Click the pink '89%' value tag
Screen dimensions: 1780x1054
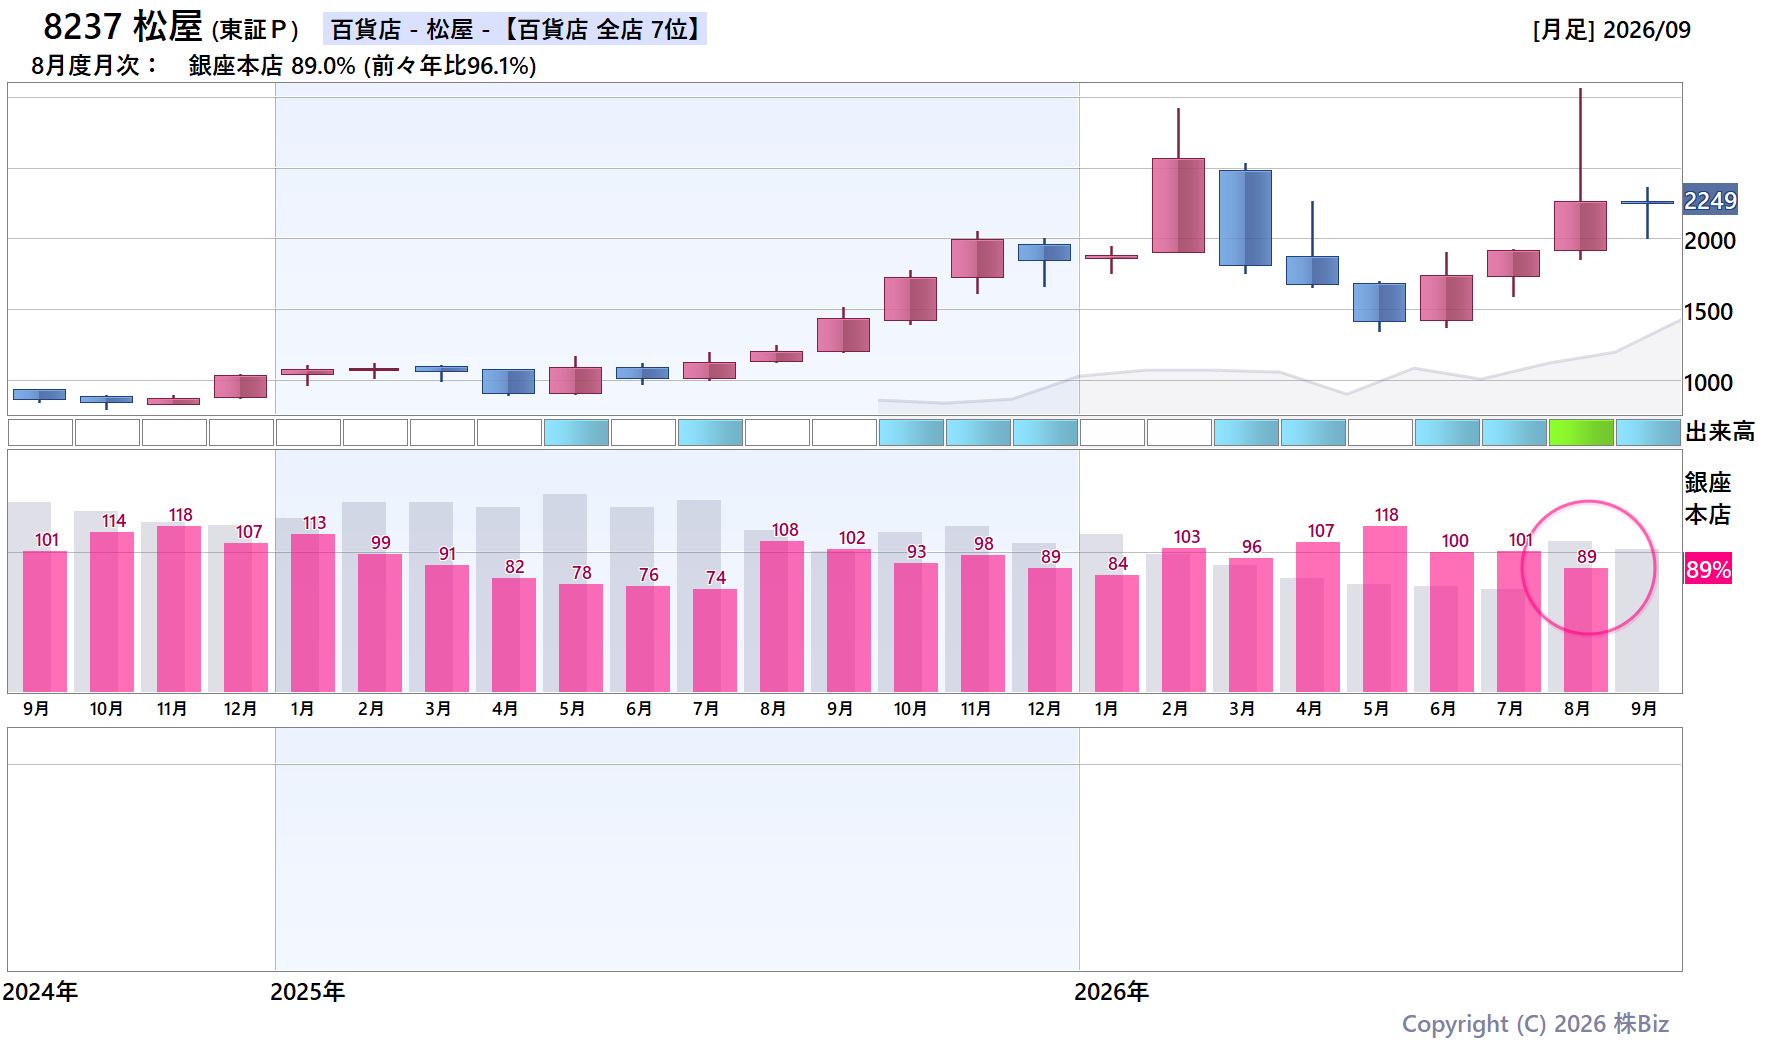(x=1708, y=569)
